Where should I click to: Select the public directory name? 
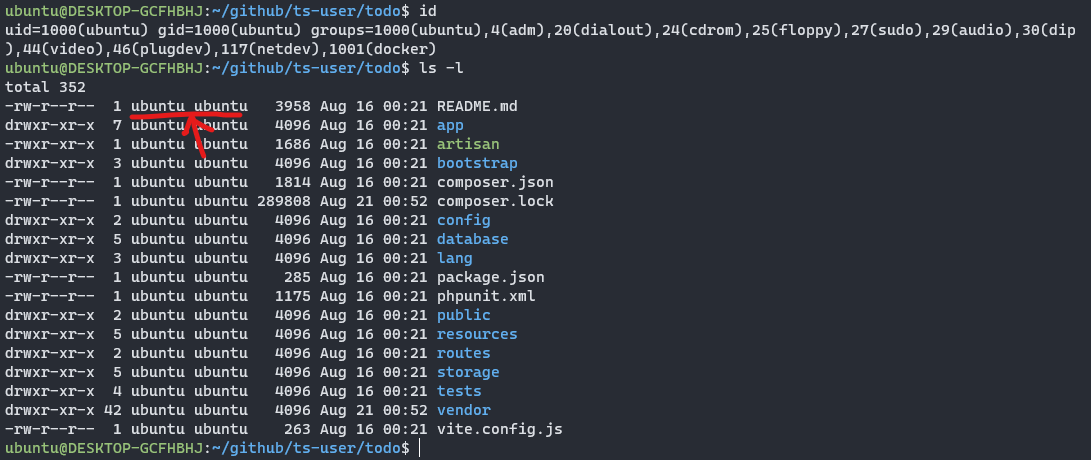coord(463,315)
